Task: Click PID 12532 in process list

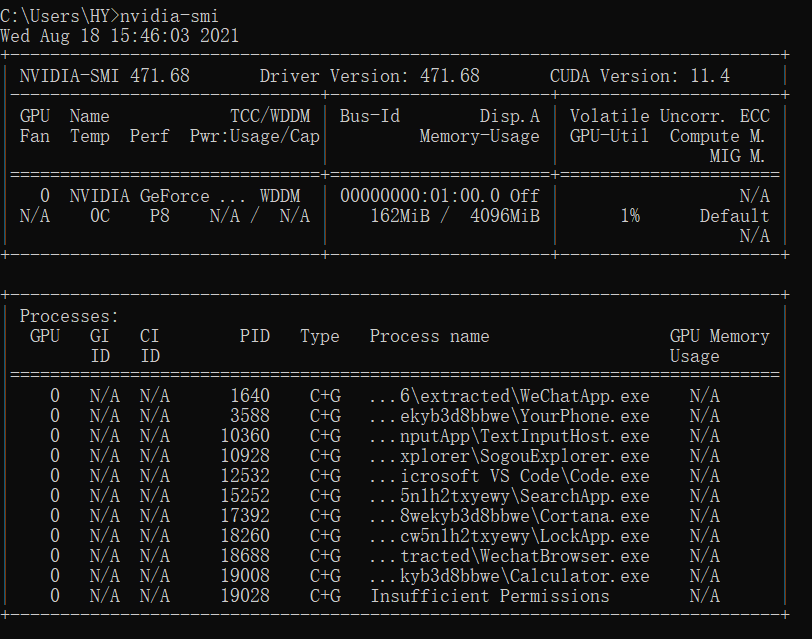Action: [x=245, y=476]
